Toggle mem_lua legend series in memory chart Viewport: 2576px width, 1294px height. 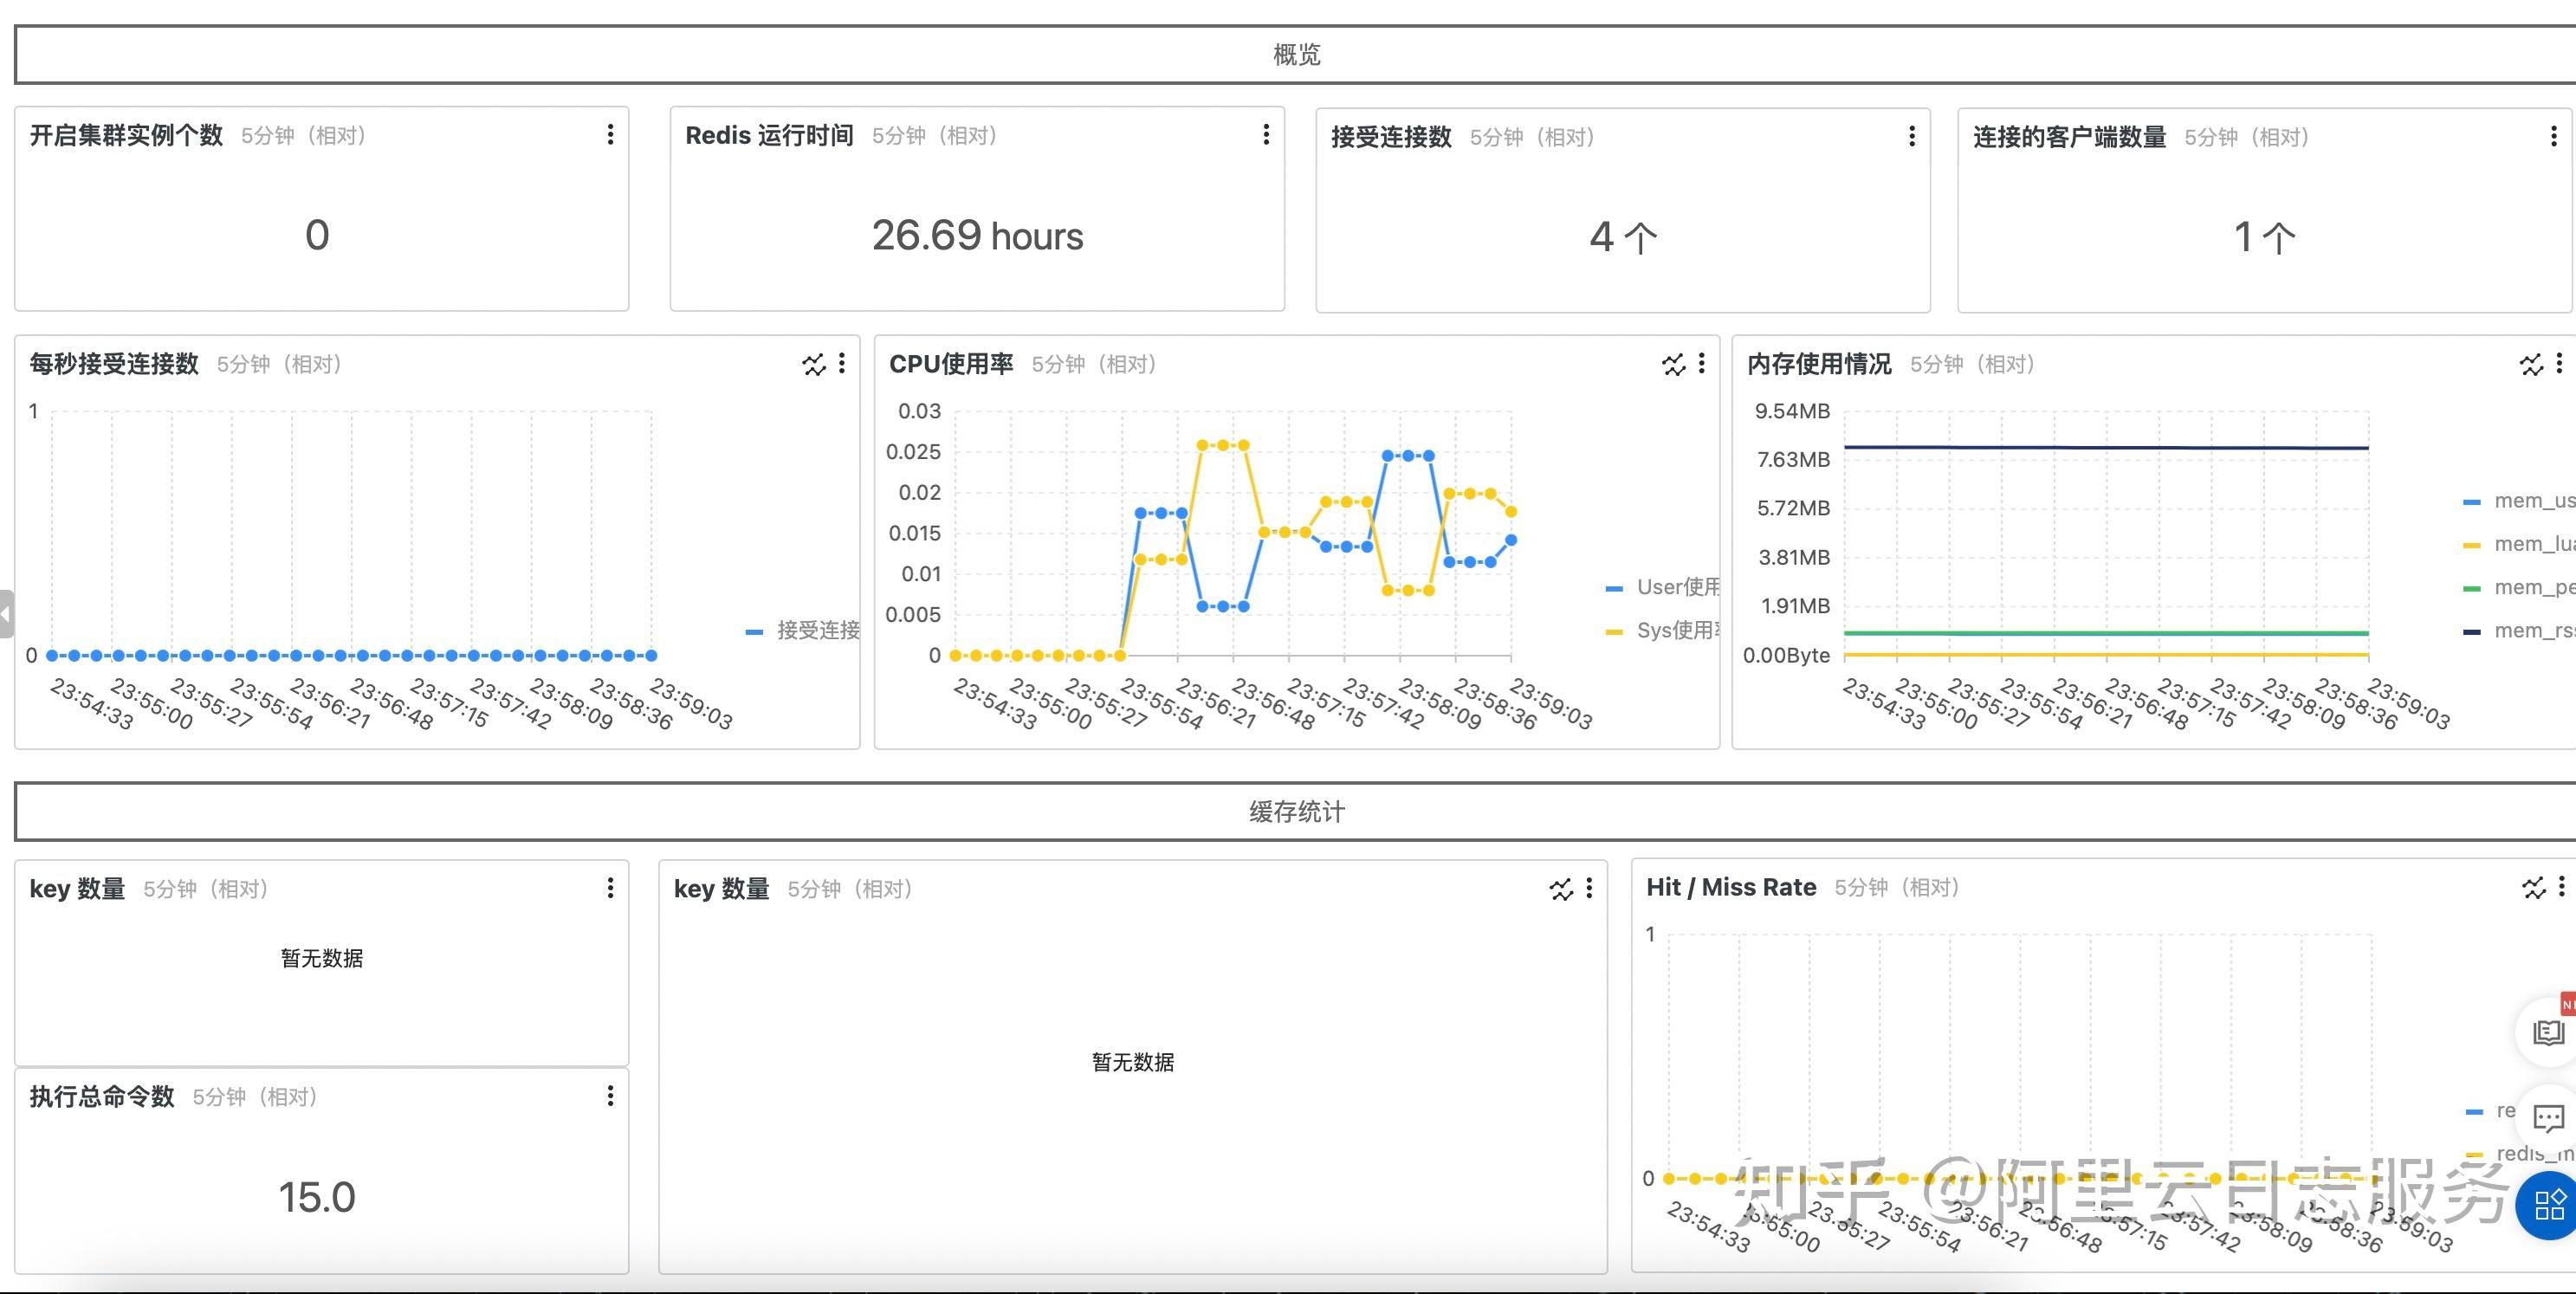pos(2519,544)
